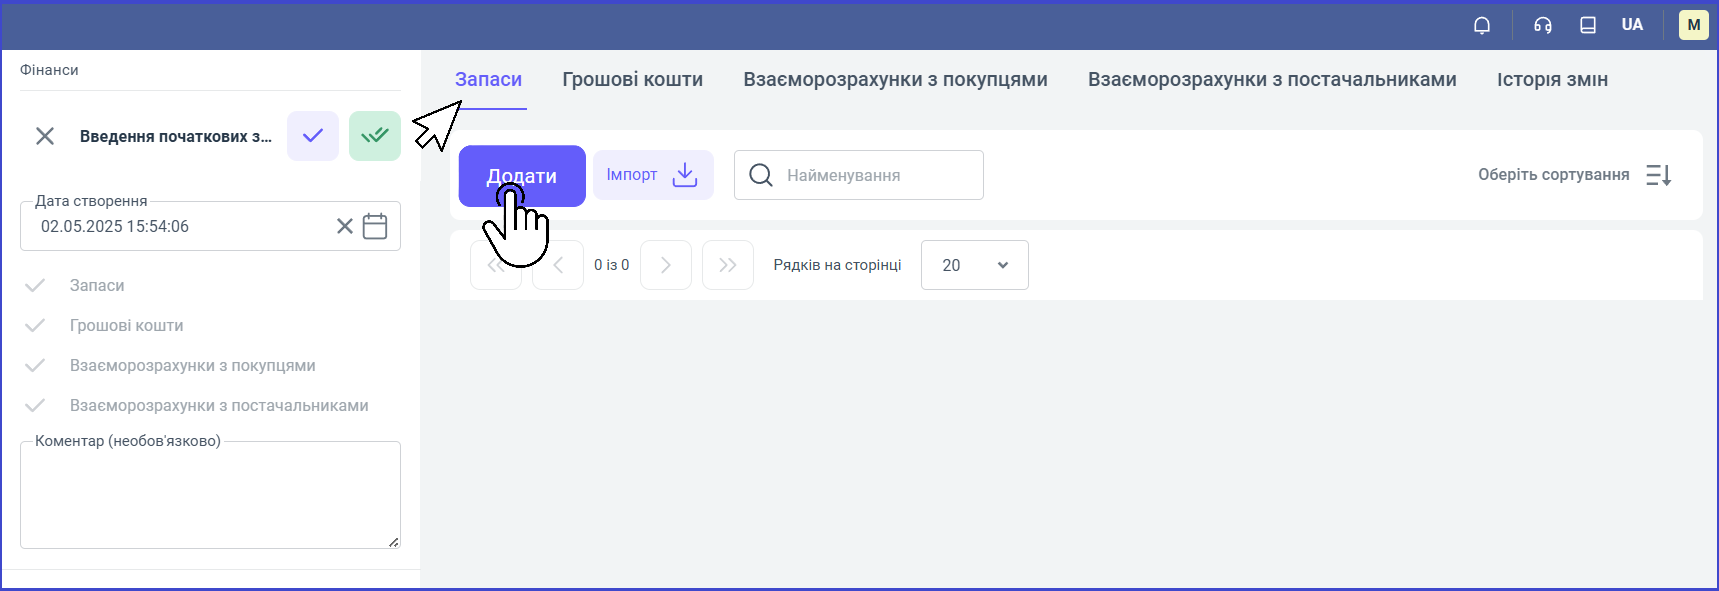Image resolution: width=1719 pixels, height=591 pixels.
Task: Switch the interface language with UA
Action: (1632, 25)
